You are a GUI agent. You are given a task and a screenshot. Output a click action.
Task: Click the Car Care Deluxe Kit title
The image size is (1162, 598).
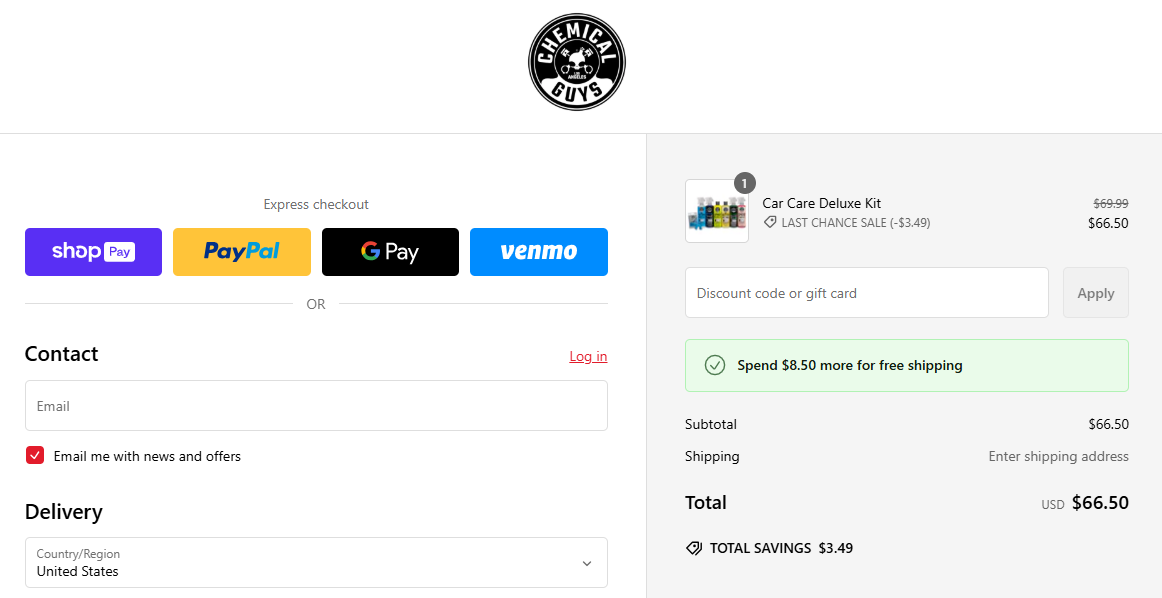821,203
